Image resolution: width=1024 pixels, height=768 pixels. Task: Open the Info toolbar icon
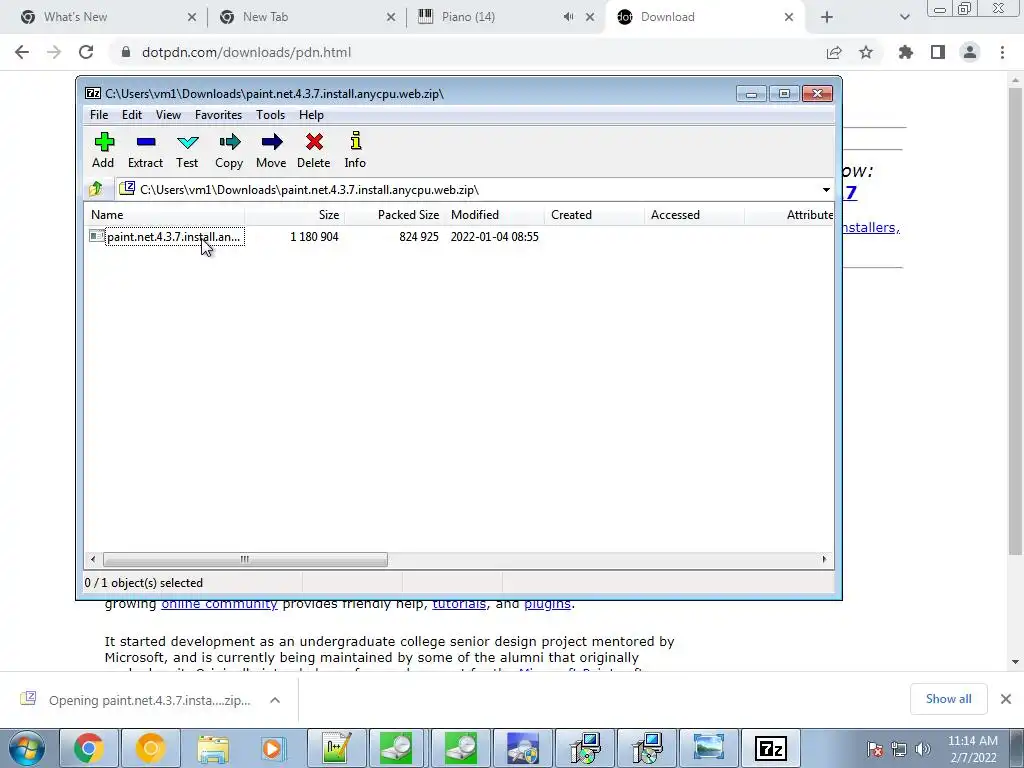pyautogui.click(x=355, y=150)
